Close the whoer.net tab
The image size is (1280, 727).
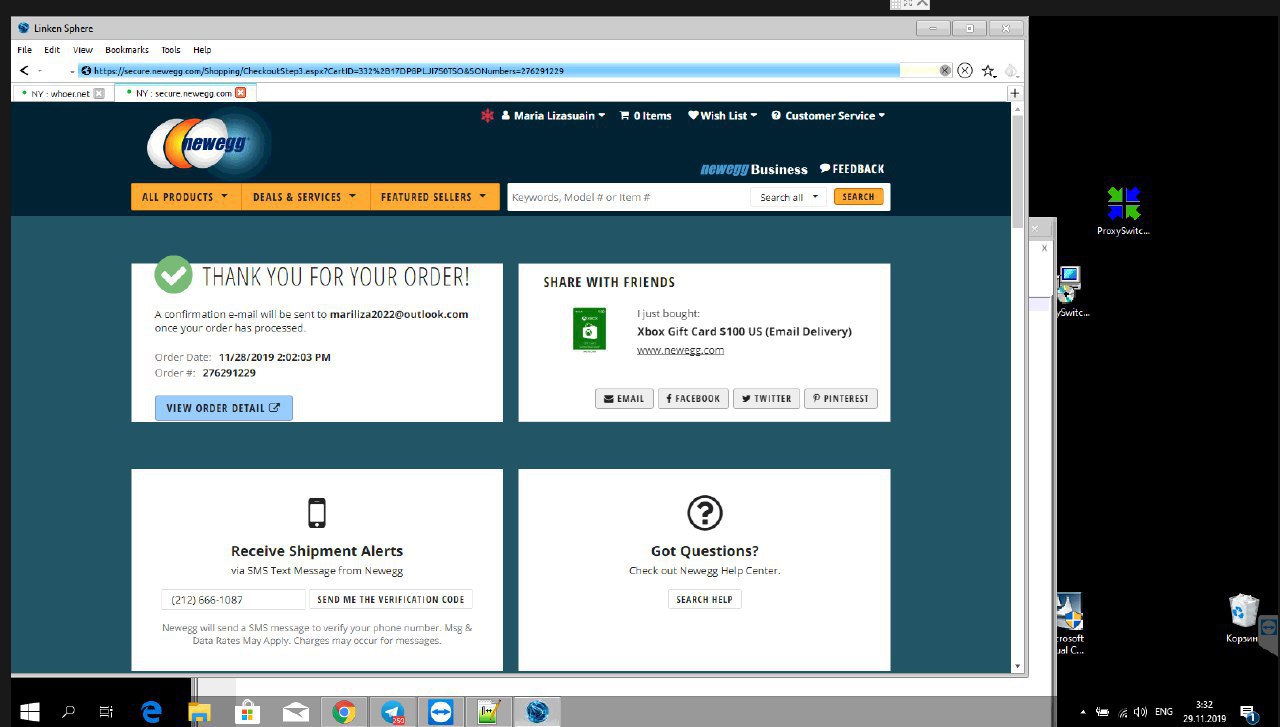99,93
